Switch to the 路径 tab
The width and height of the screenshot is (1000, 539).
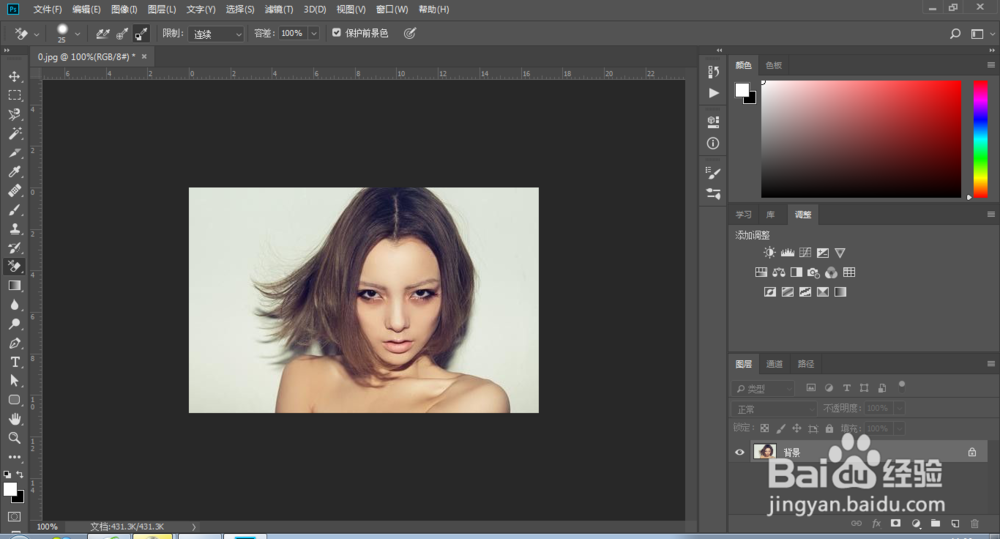[x=806, y=364]
